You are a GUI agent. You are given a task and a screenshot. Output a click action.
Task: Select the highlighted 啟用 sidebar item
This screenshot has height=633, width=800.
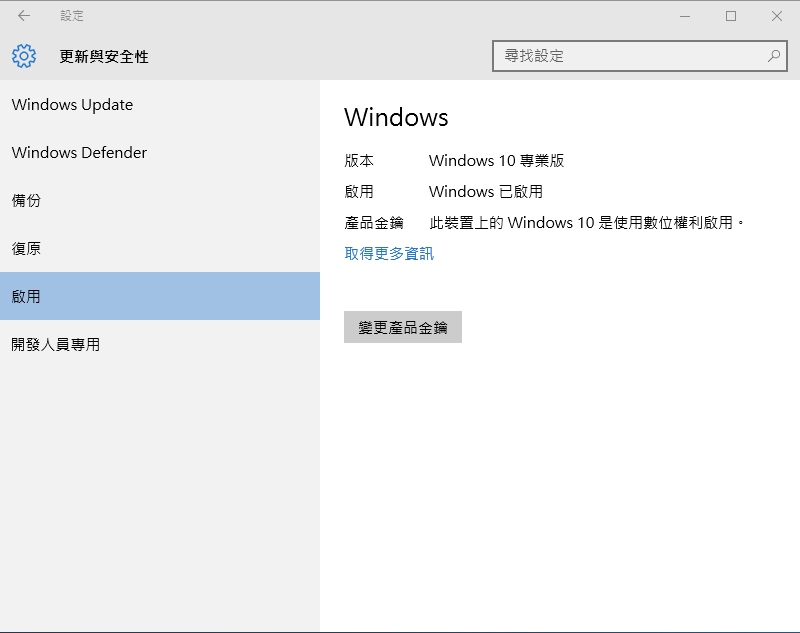point(26,297)
